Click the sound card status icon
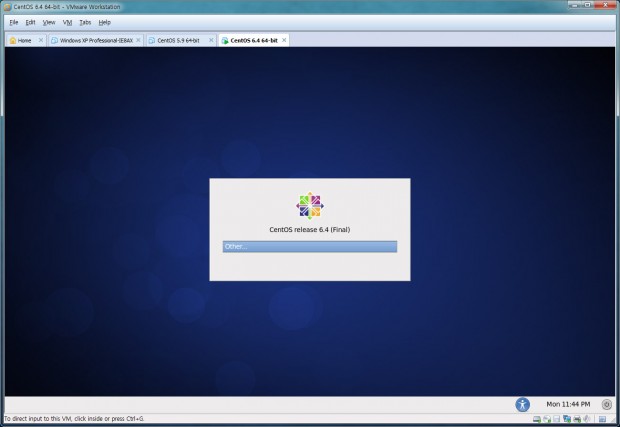This screenshot has height=427, width=620. [587, 419]
